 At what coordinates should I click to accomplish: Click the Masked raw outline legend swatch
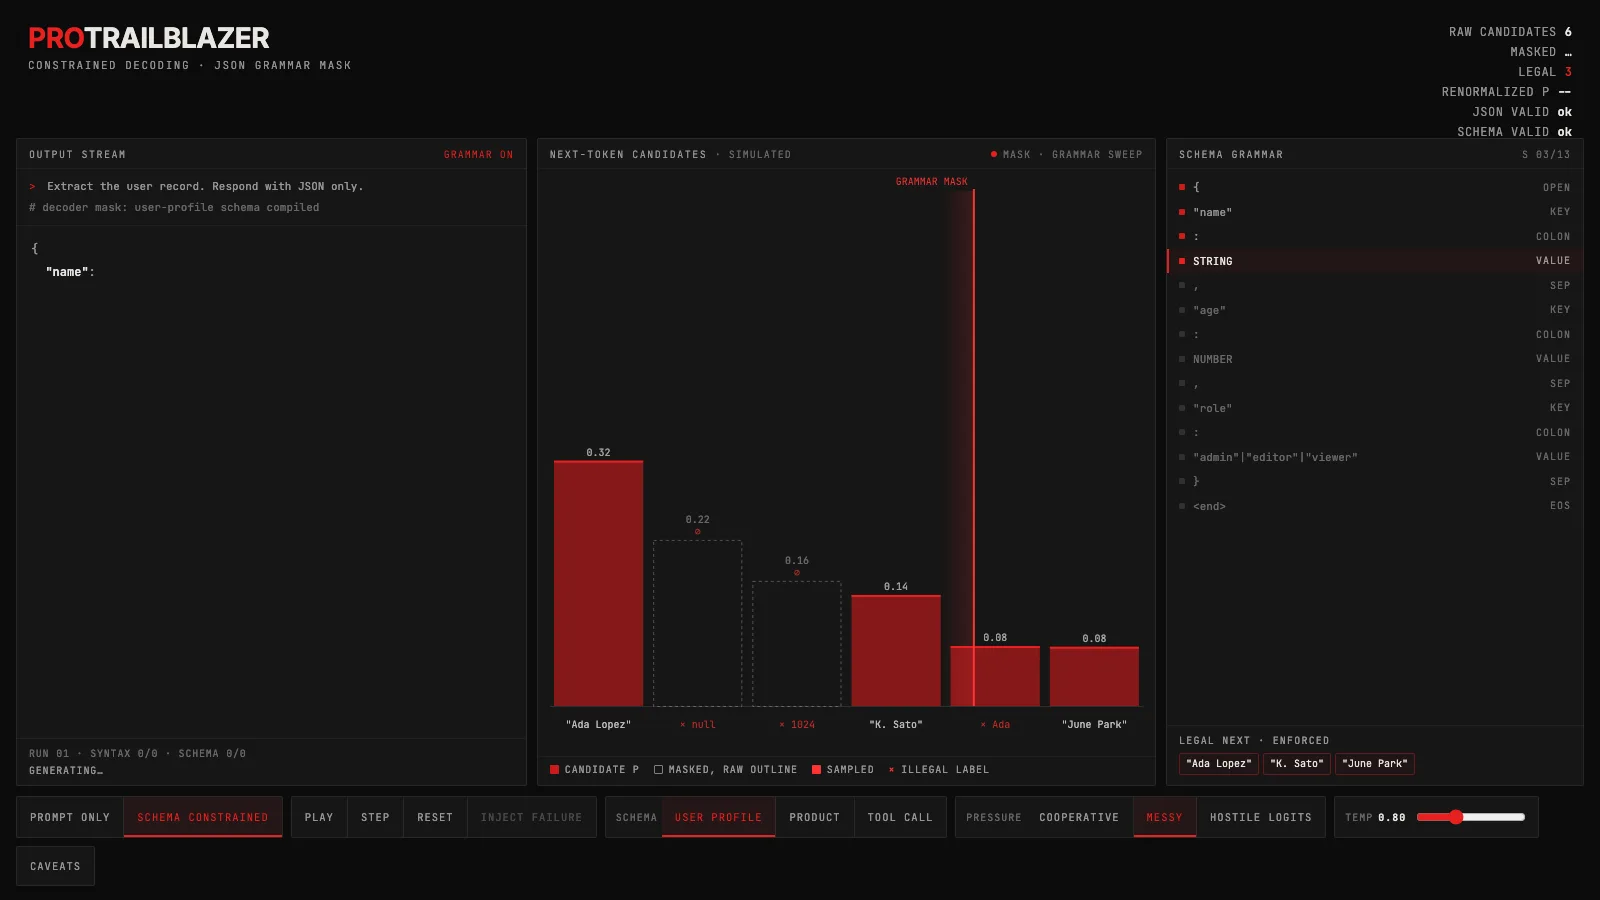pos(658,769)
